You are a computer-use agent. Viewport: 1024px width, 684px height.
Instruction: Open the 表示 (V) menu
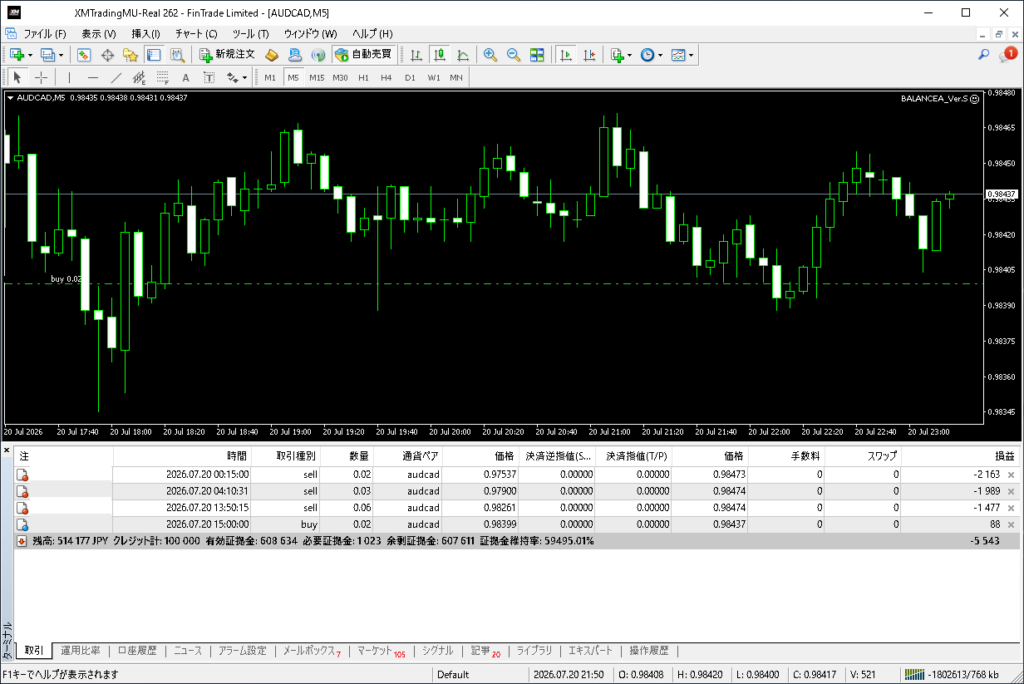99,33
